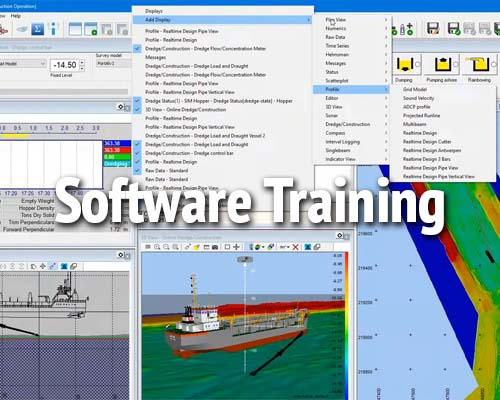Image resolution: width=500 pixels, height=400 pixels.
Task: Open the Help menu
Action: coord(15,16)
